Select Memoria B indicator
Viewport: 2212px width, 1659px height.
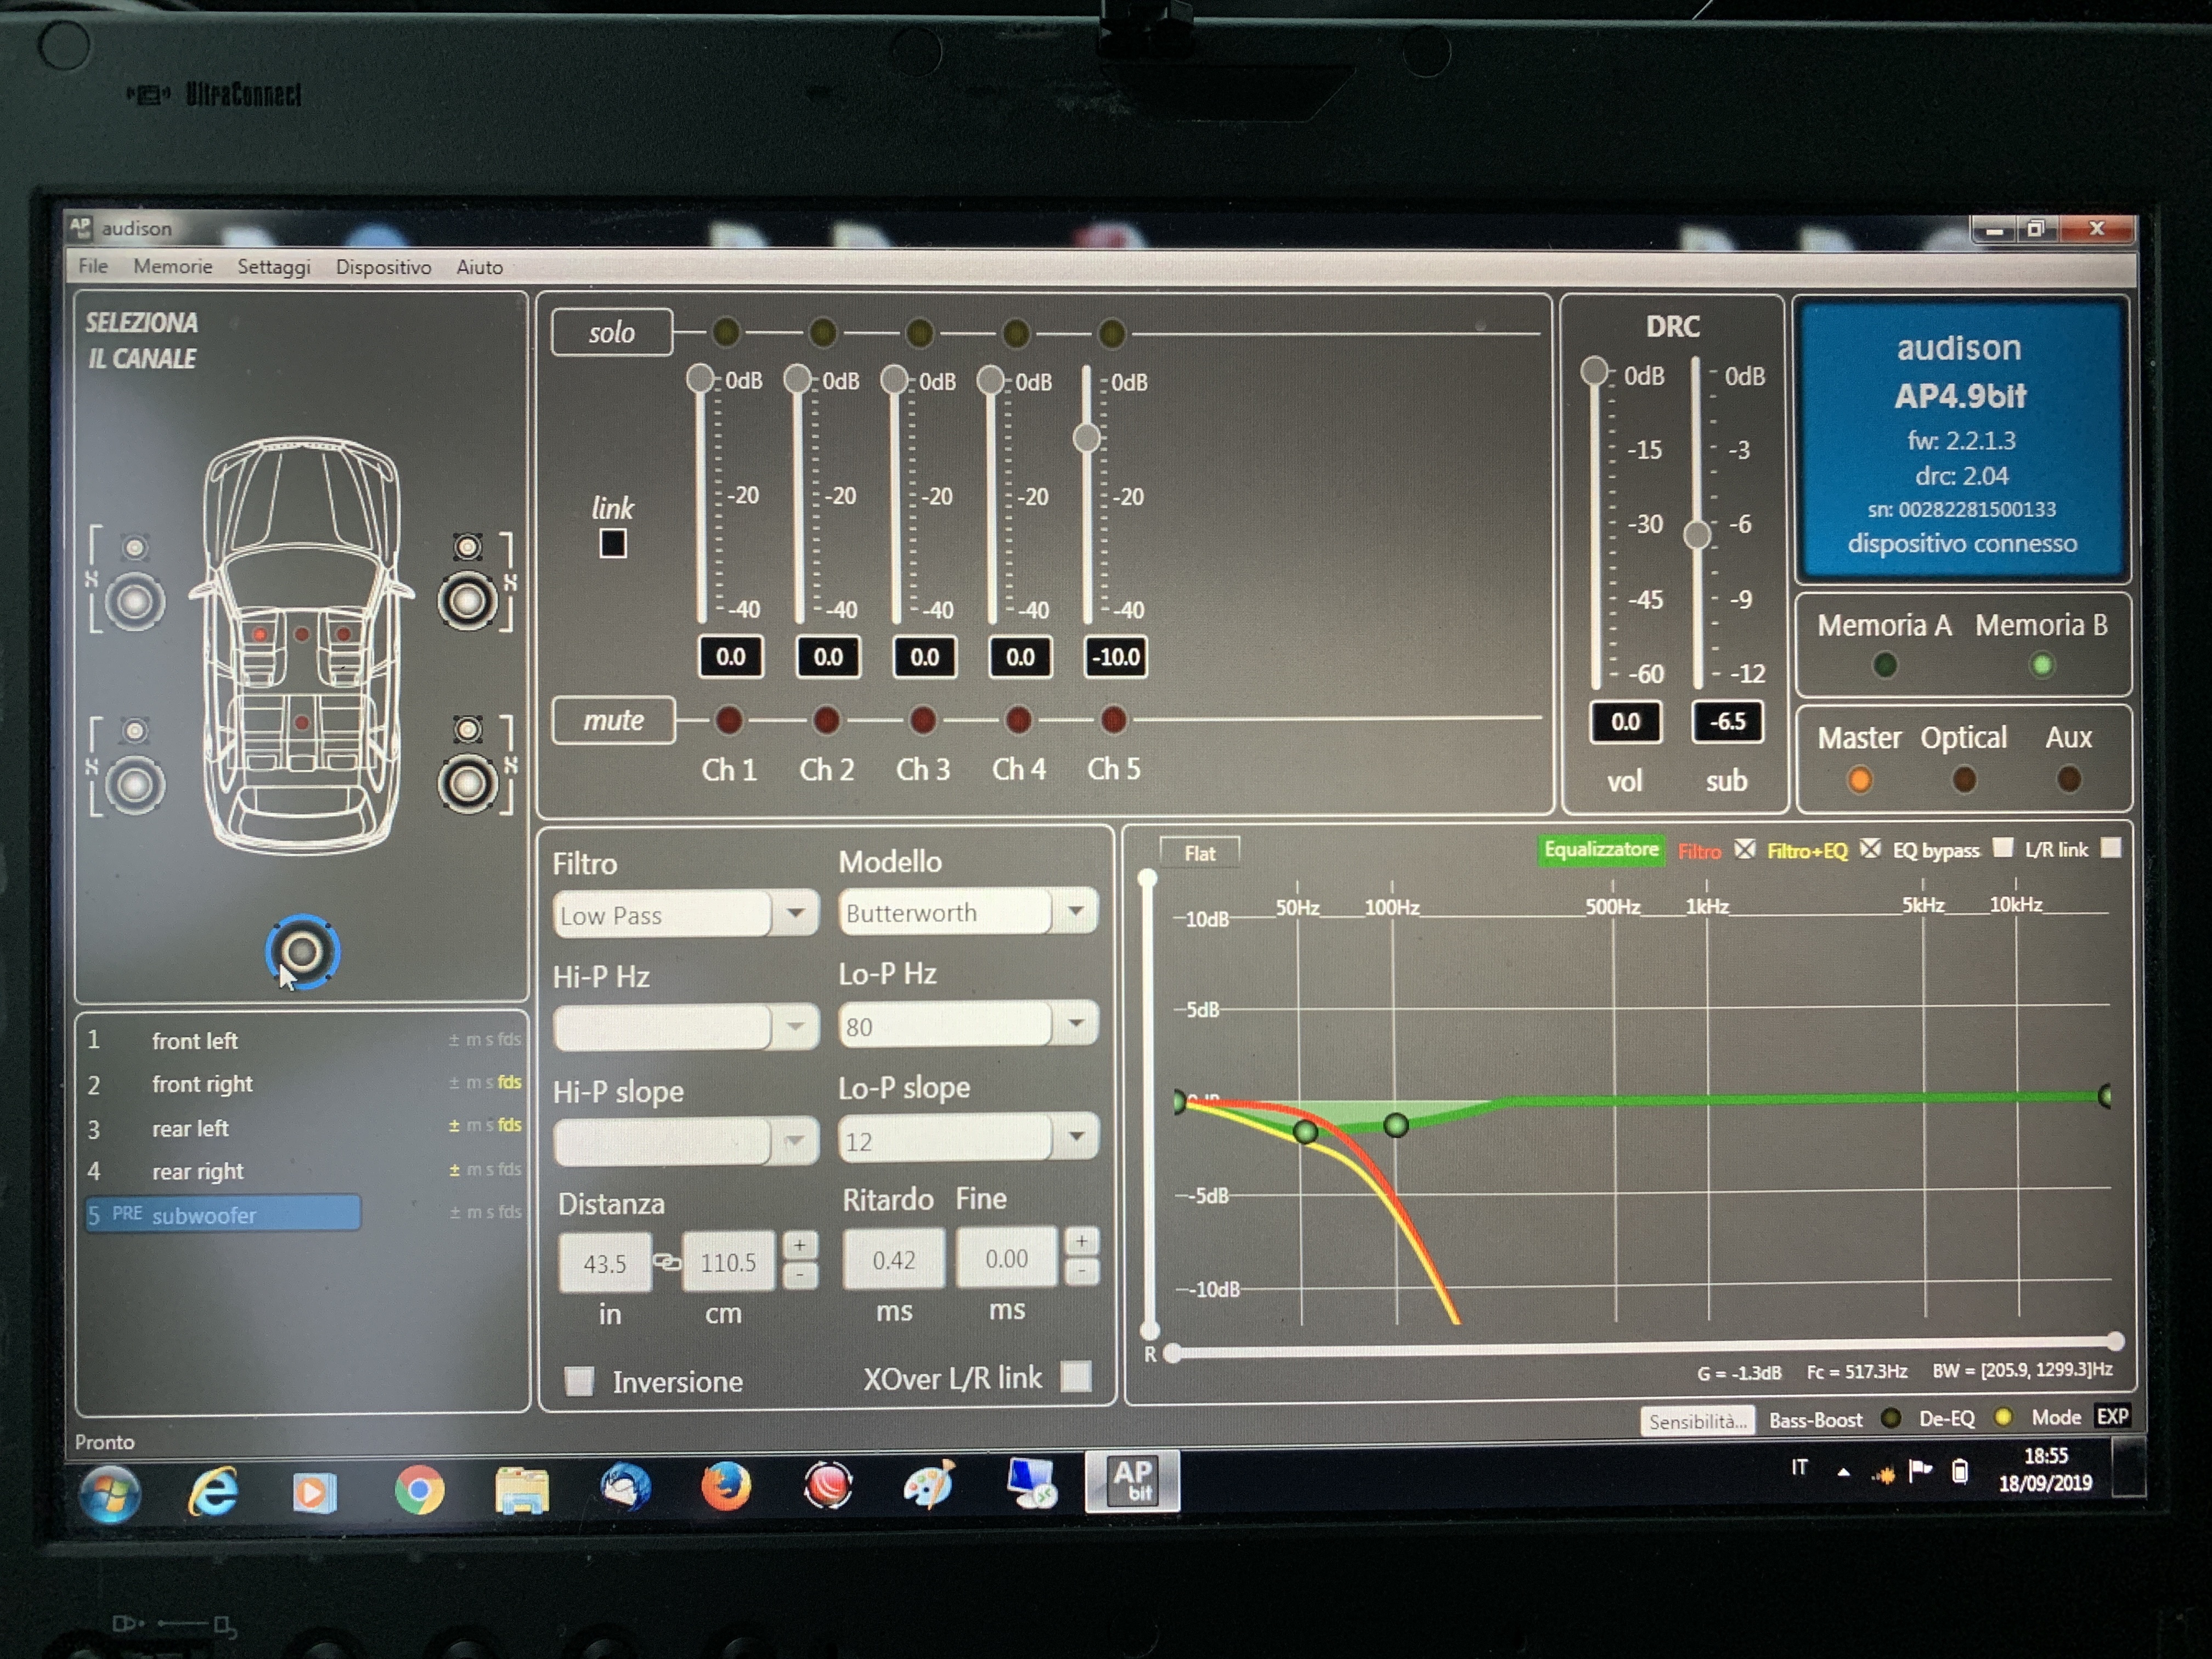tap(2041, 665)
